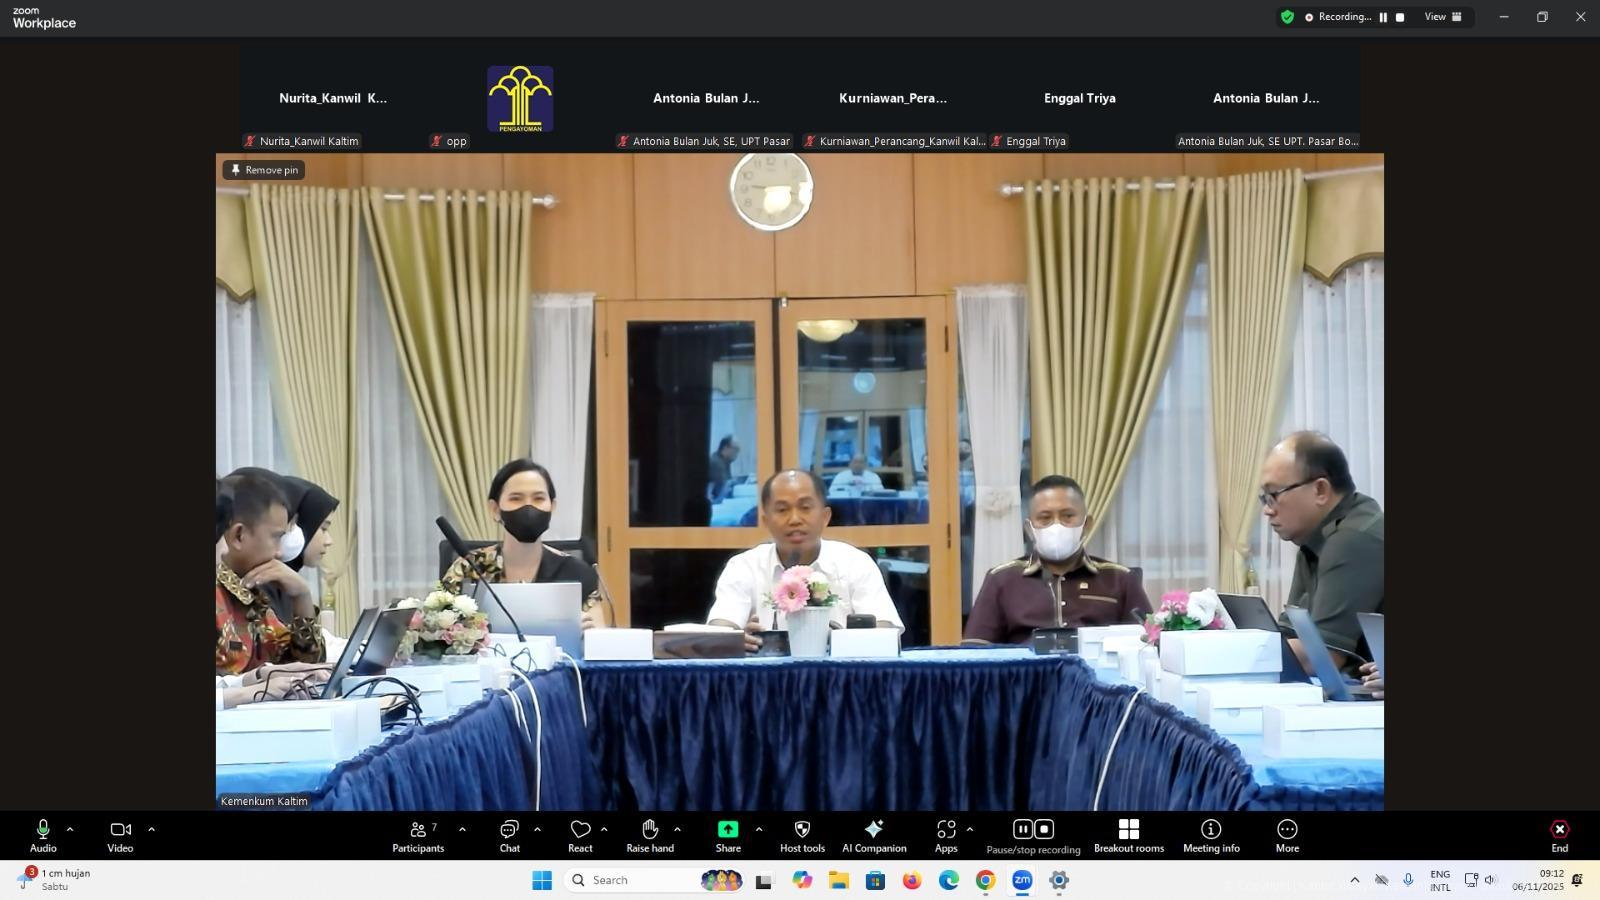Open the share options chevron beside Share
This screenshot has height=900, width=1600.
[x=759, y=829]
